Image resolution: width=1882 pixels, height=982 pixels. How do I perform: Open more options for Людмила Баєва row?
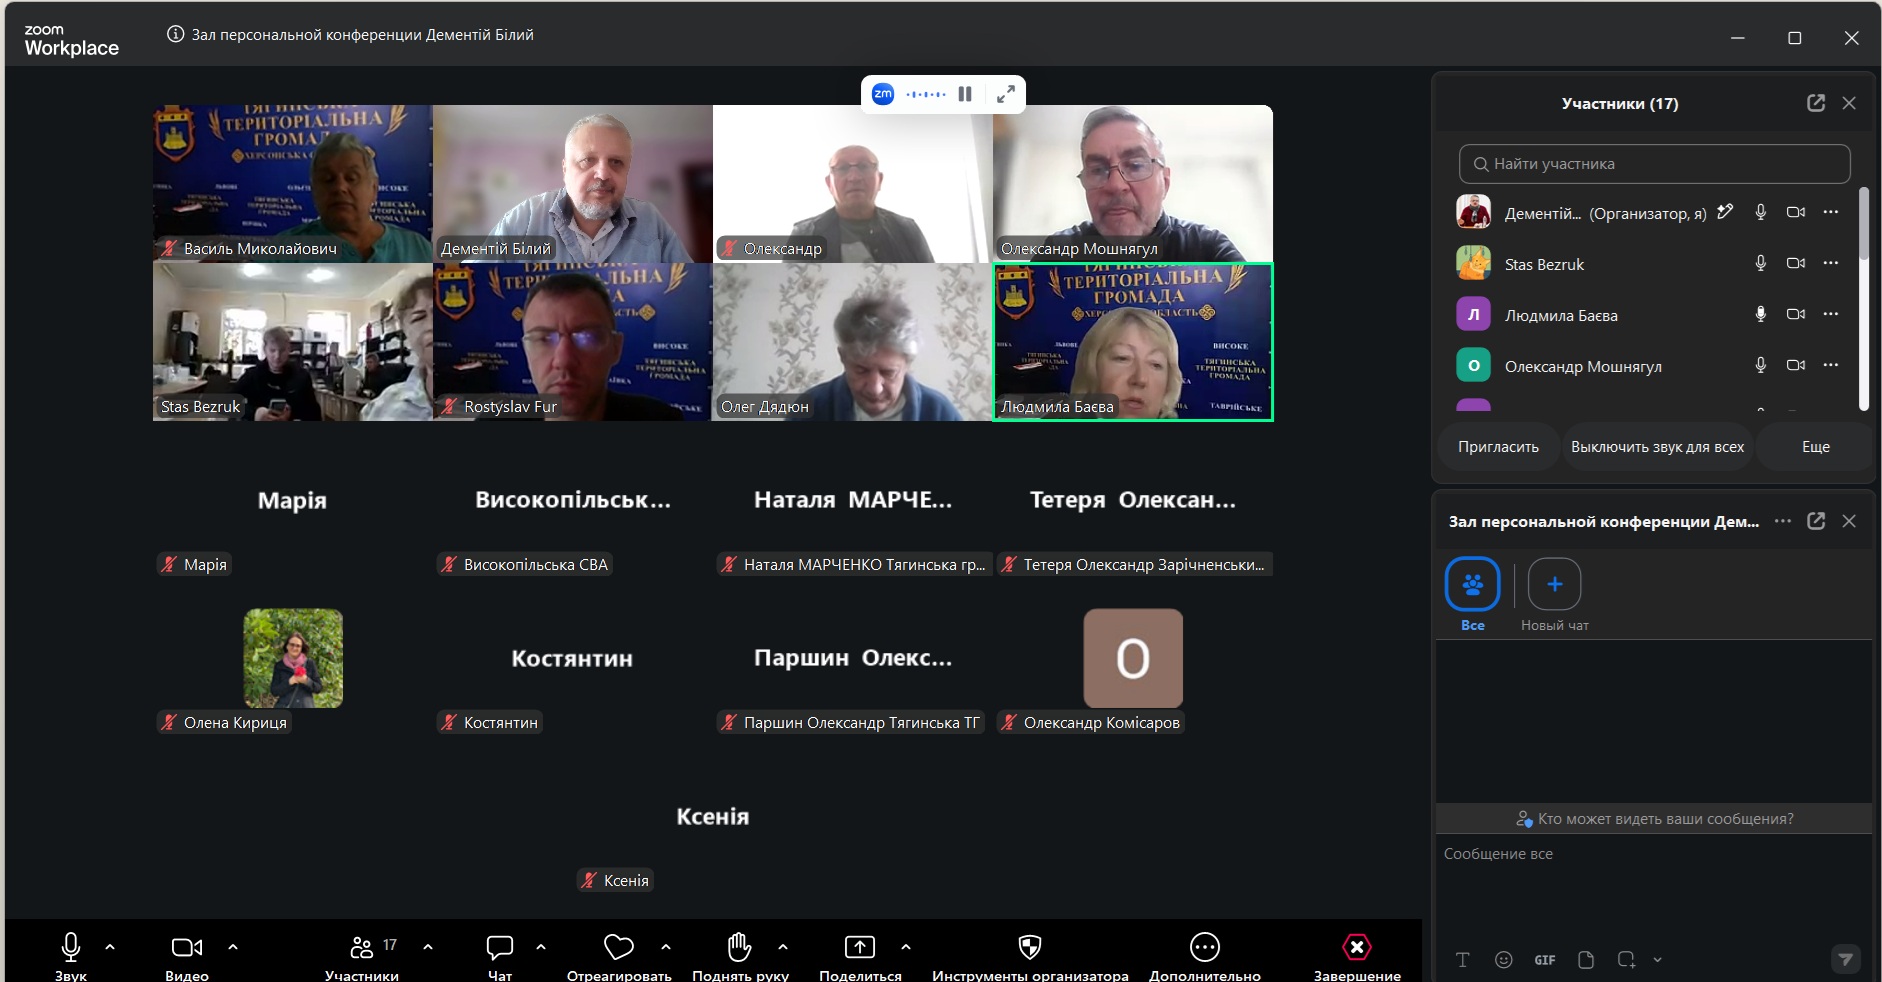pyautogui.click(x=1831, y=314)
